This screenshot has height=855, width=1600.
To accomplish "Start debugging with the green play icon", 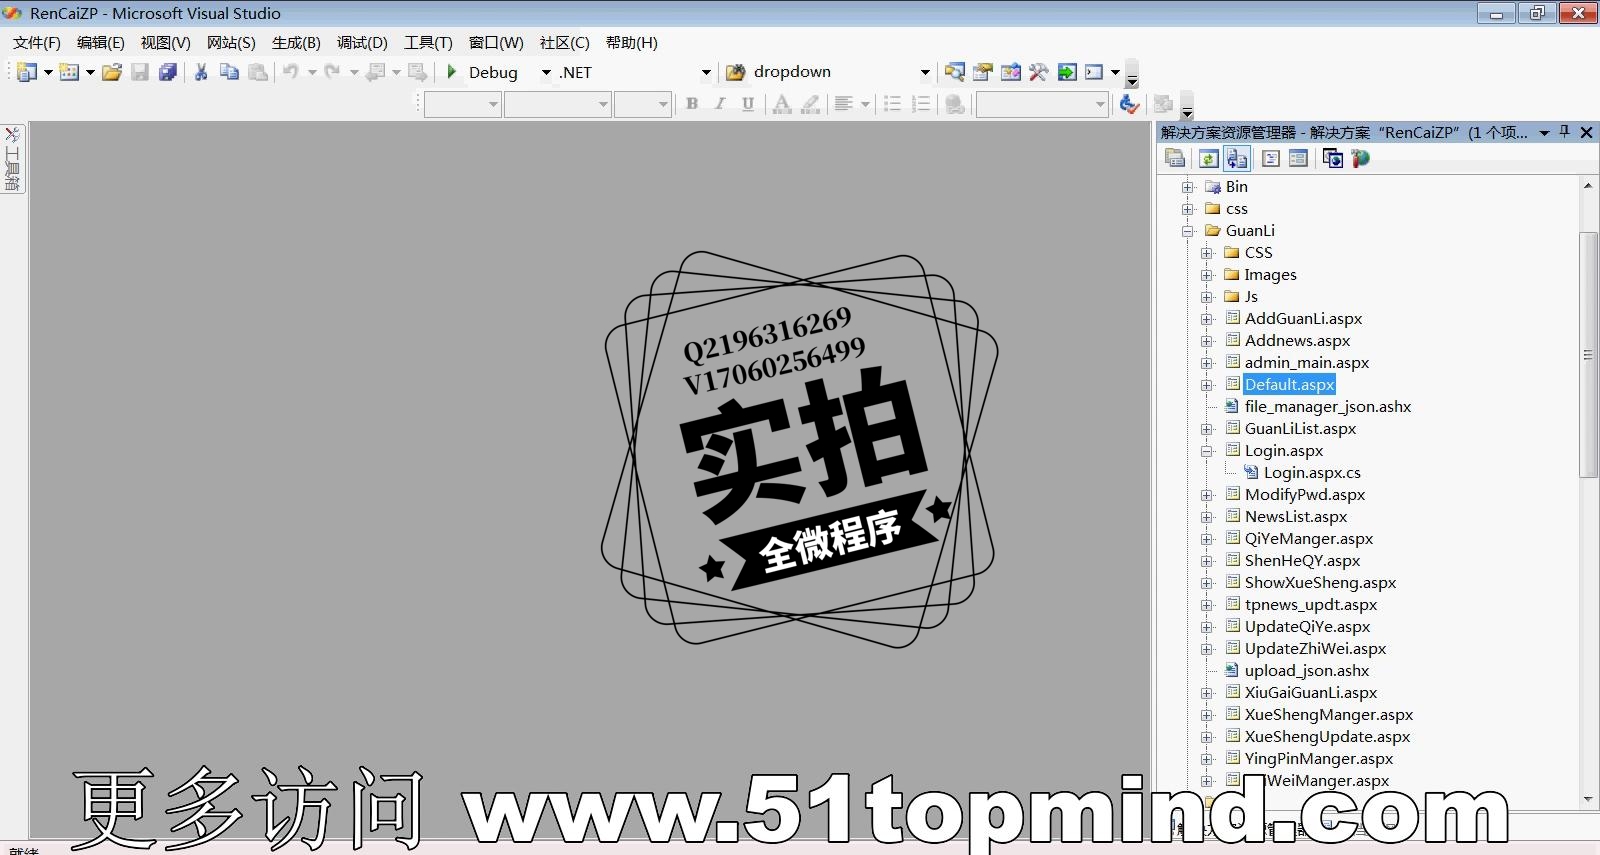I will [452, 72].
